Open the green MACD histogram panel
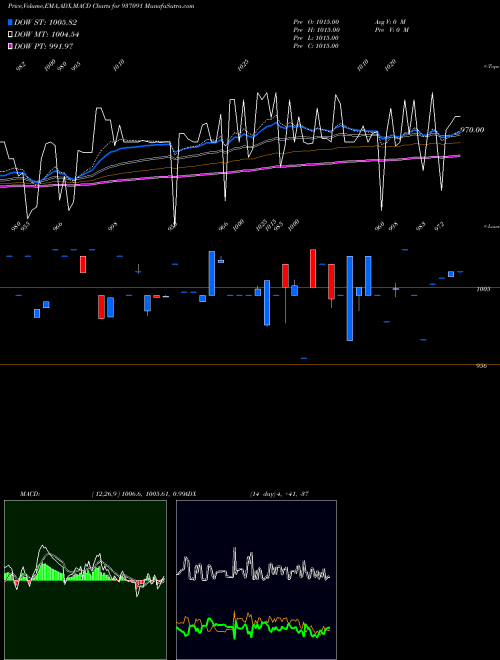500x660 pixels. point(85,580)
